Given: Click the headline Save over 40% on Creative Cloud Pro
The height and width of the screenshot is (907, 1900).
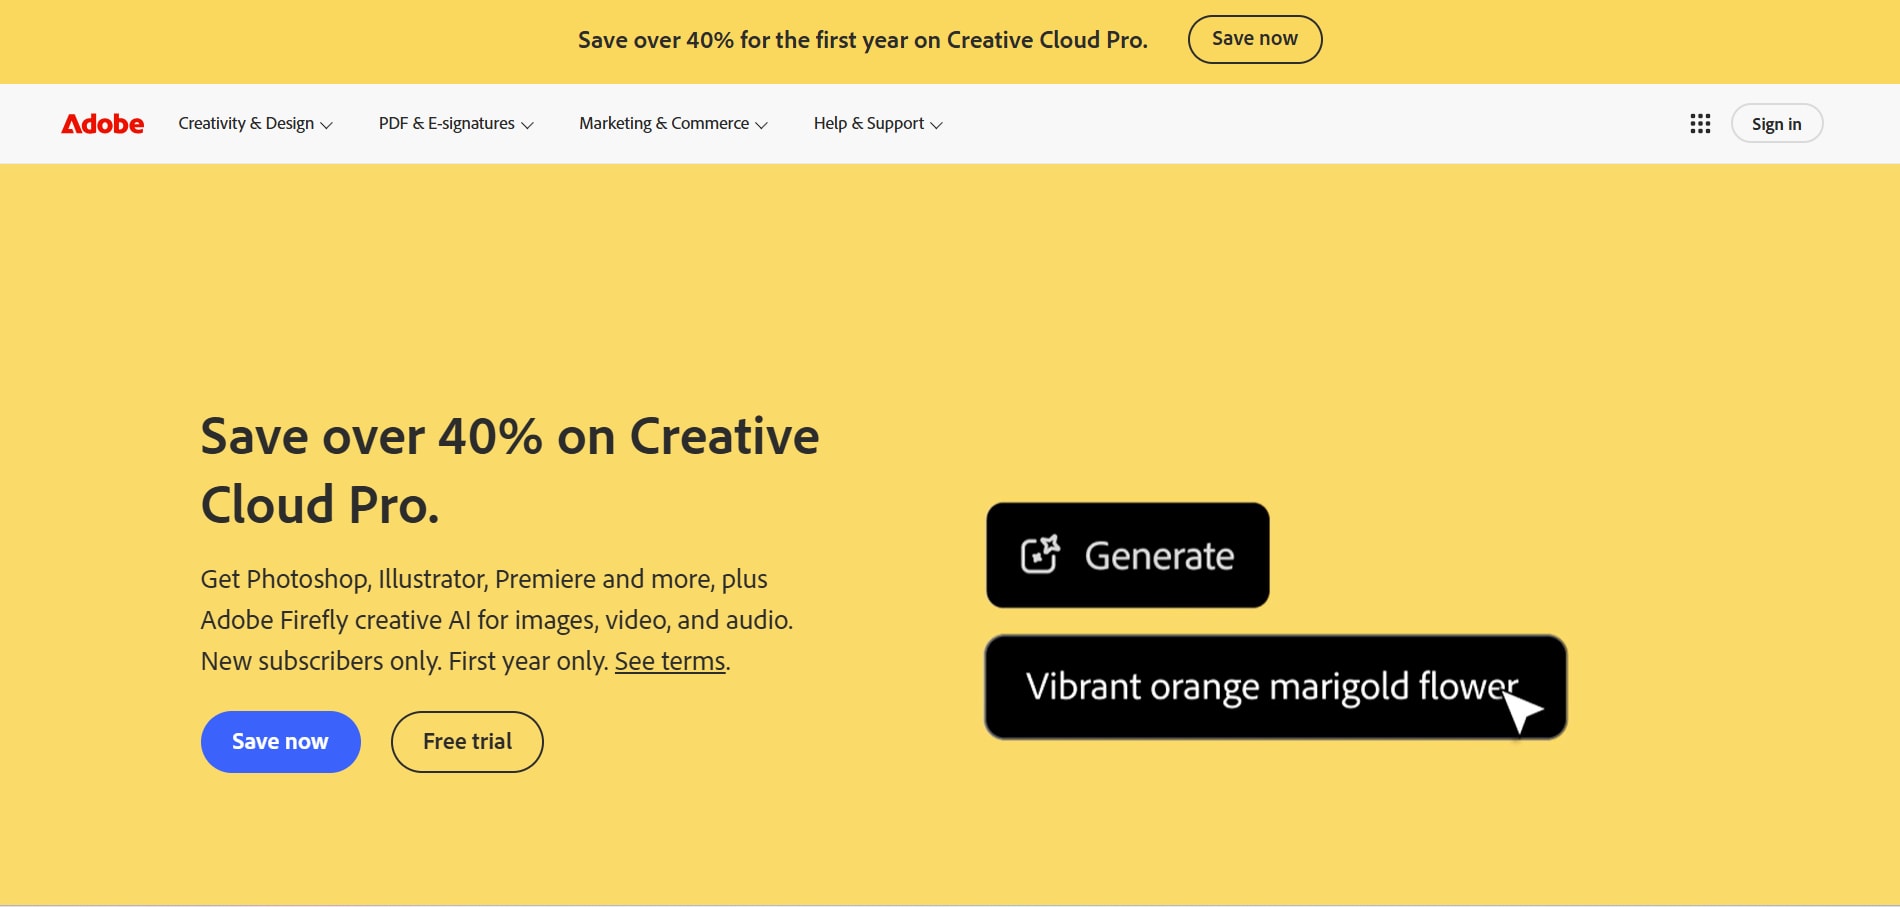Looking at the screenshot, I should (x=510, y=470).
